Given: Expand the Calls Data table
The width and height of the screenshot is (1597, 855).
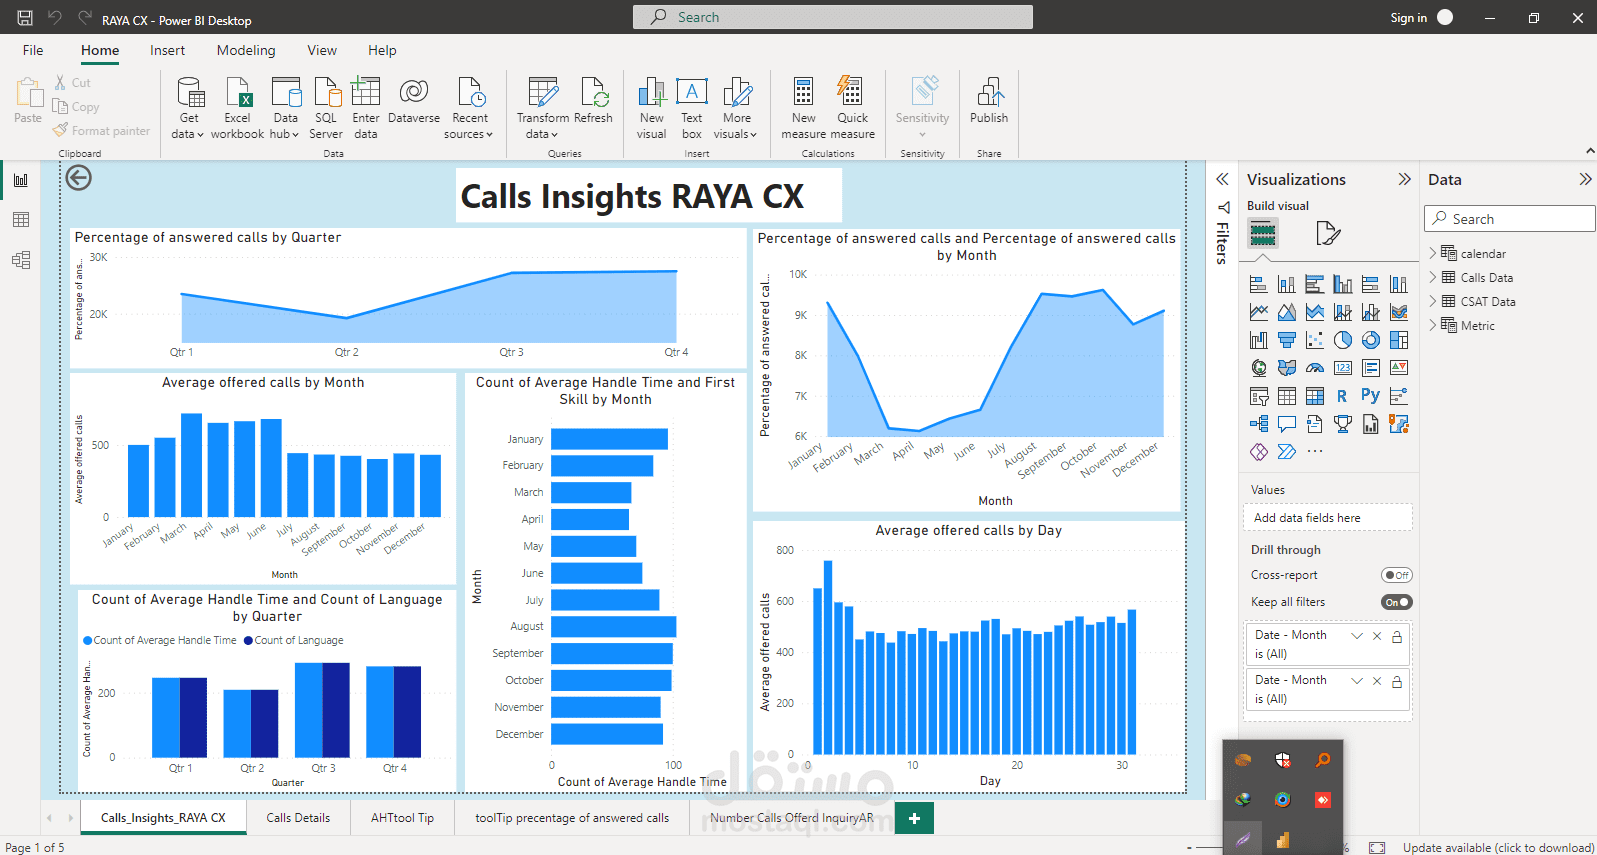Looking at the screenshot, I should click(x=1432, y=277).
